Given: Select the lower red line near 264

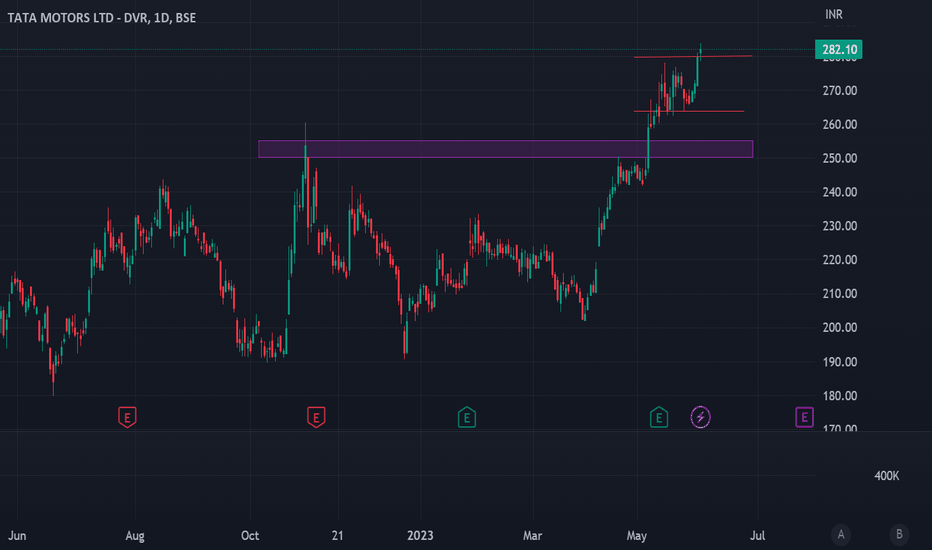Looking at the screenshot, I should point(689,111).
